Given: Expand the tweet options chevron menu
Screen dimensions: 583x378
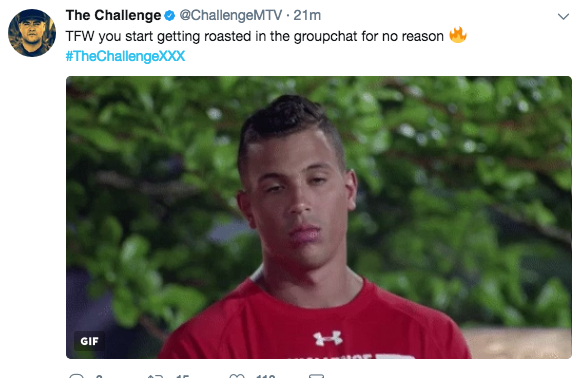Looking at the screenshot, I should click(x=563, y=16).
